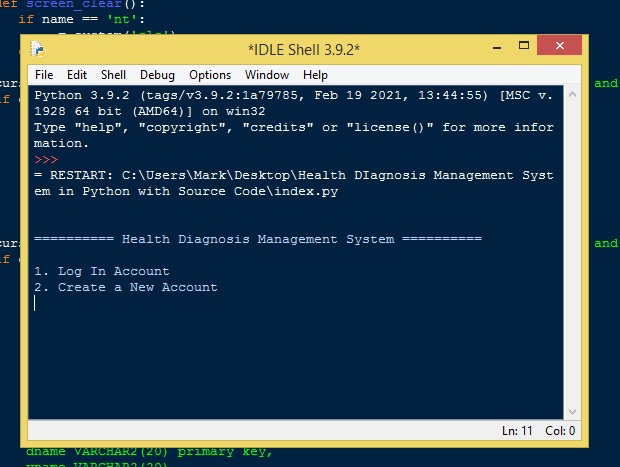
Task: Click the '2. Create a New Account' line
Action: (126, 287)
